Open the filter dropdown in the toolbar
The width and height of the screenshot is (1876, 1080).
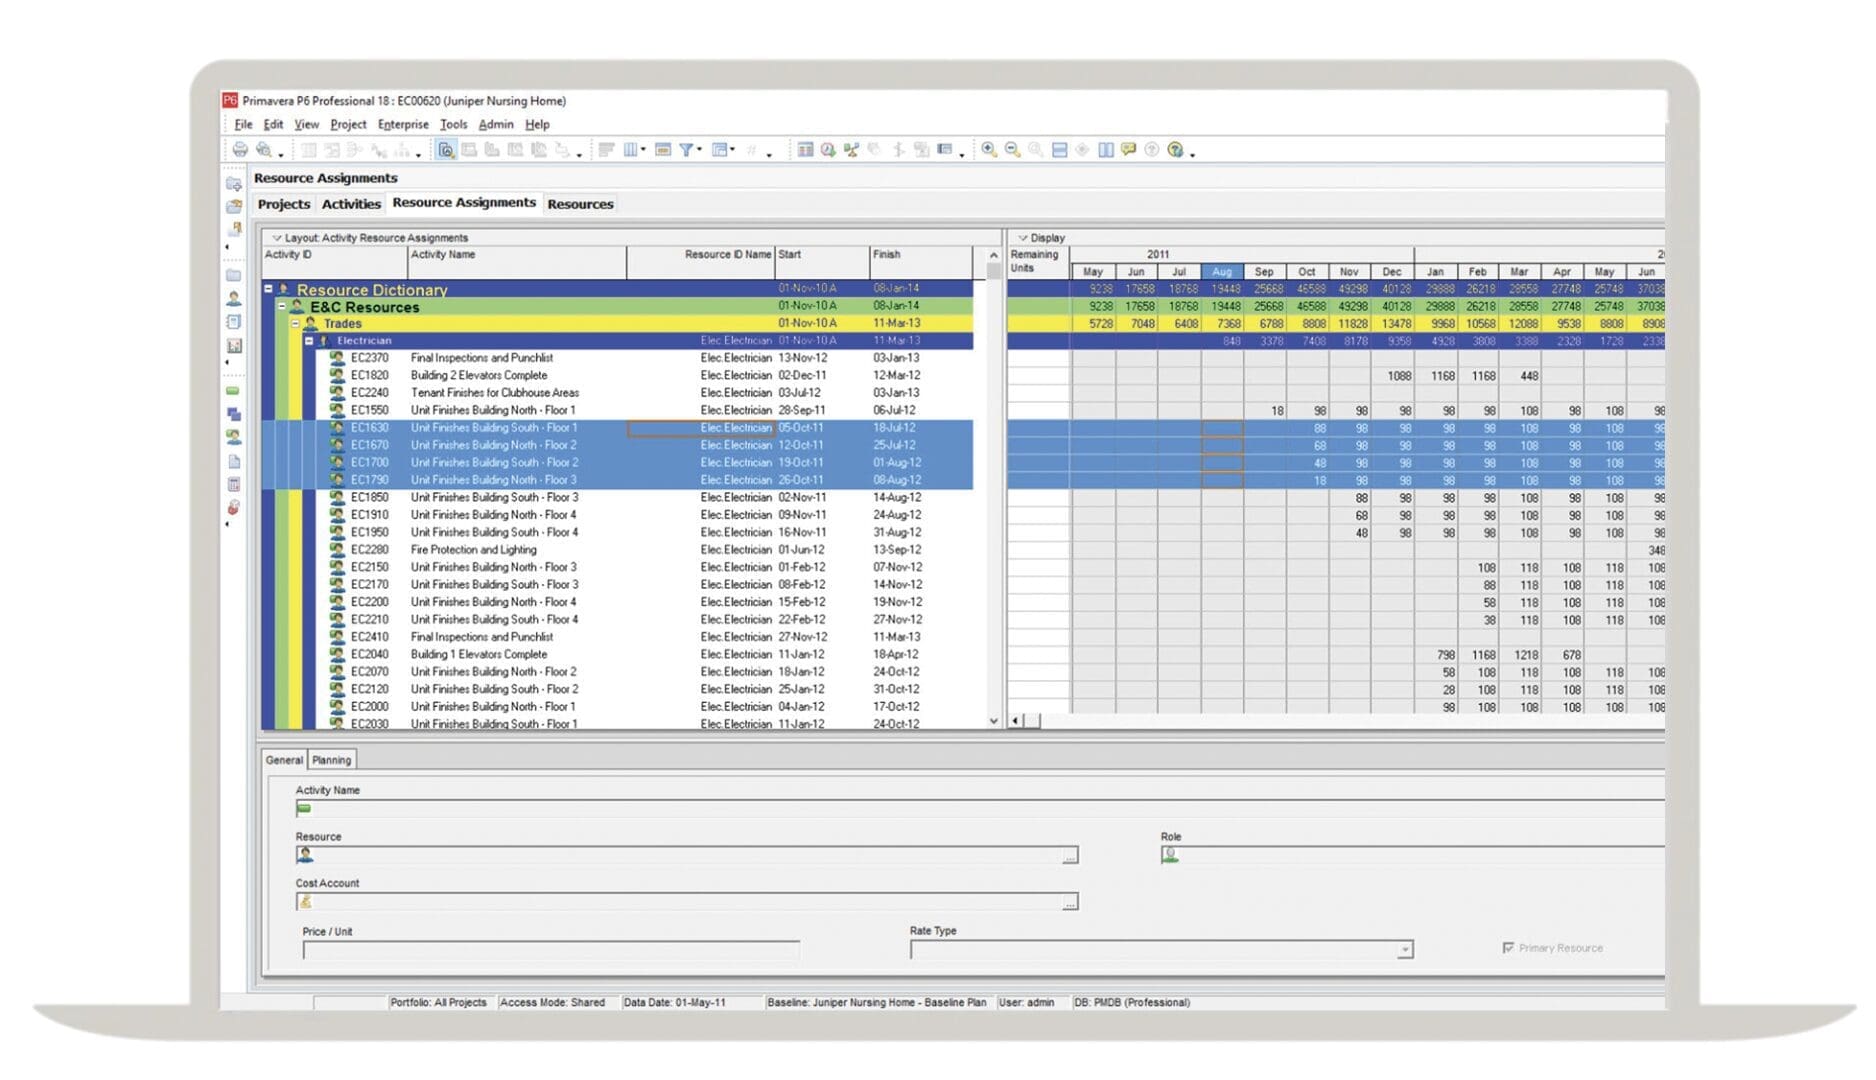pyautogui.click(x=698, y=150)
